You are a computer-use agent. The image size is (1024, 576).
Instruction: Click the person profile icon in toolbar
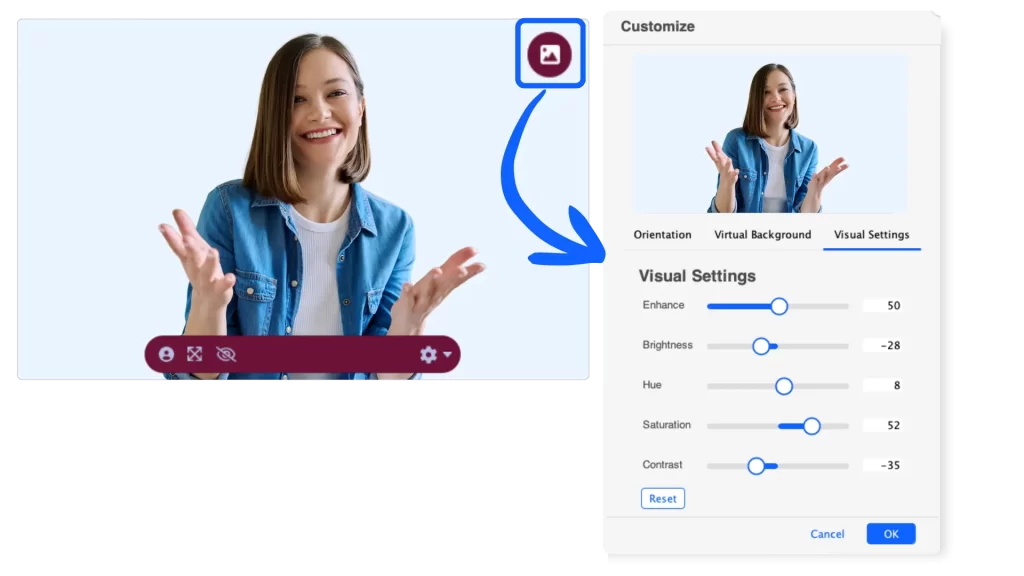pyautogui.click(x=166, y=354)
